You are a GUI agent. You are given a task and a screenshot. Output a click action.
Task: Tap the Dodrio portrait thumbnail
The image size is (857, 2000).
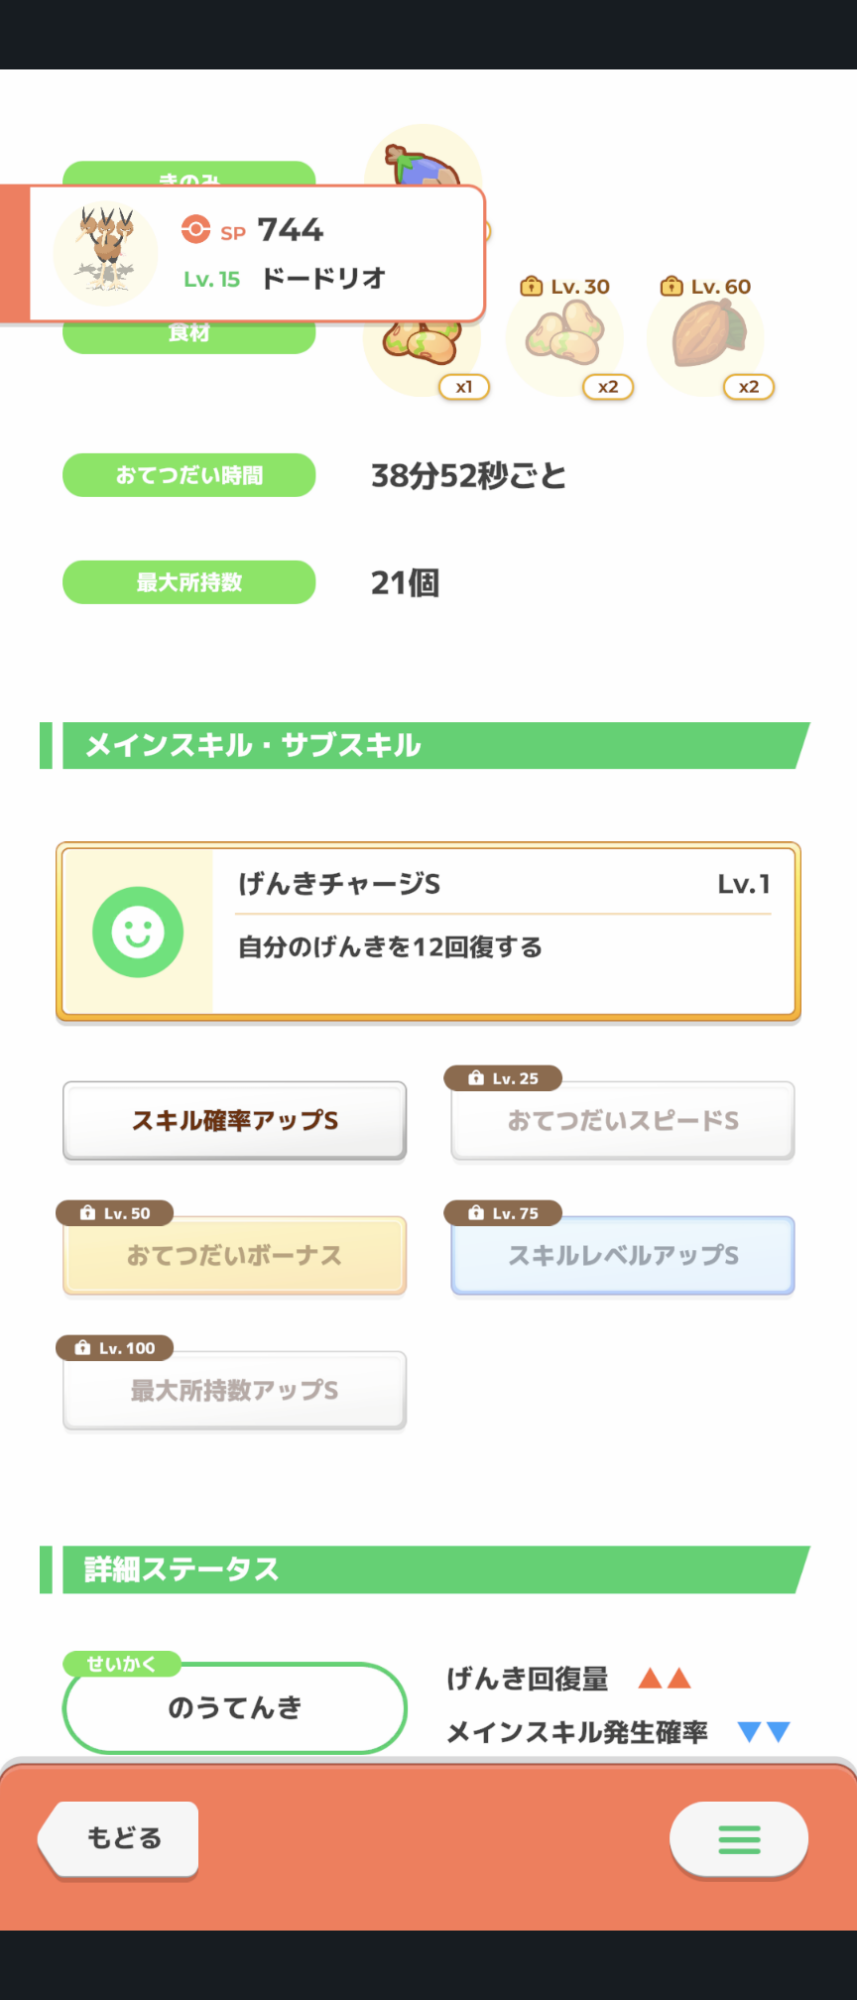point(105,253)
